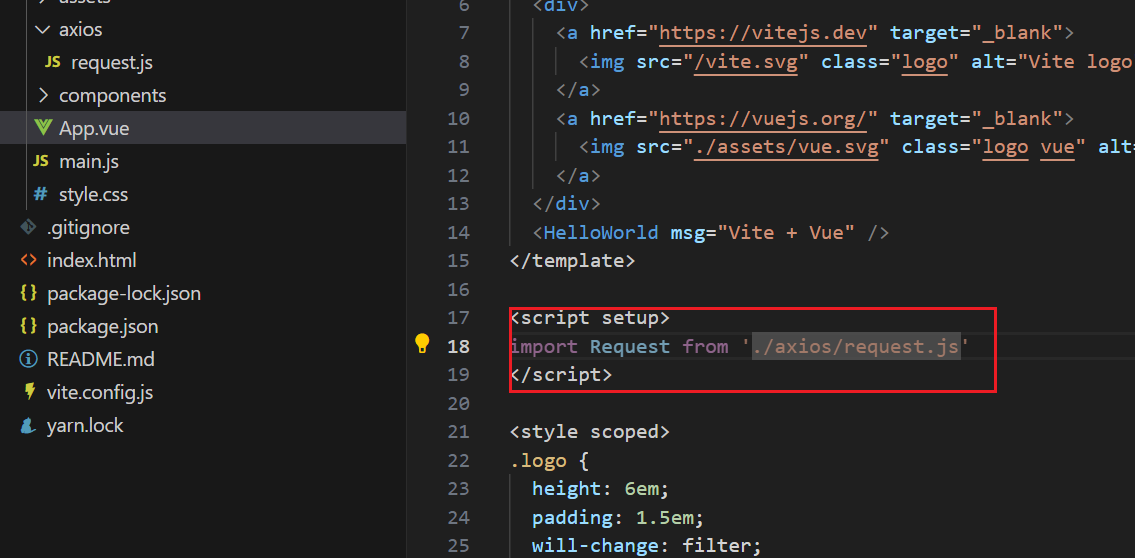Click the closing </script> tag
The width and height of the screenshot is (1135, 558).
561,375
